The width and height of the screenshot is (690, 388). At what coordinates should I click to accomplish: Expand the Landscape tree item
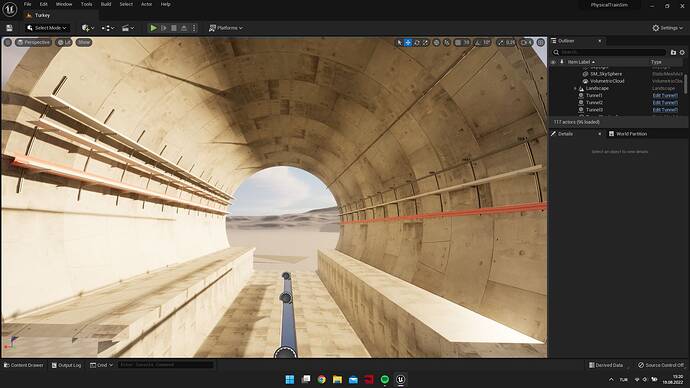pyautogui.click(x=575, y=88)
